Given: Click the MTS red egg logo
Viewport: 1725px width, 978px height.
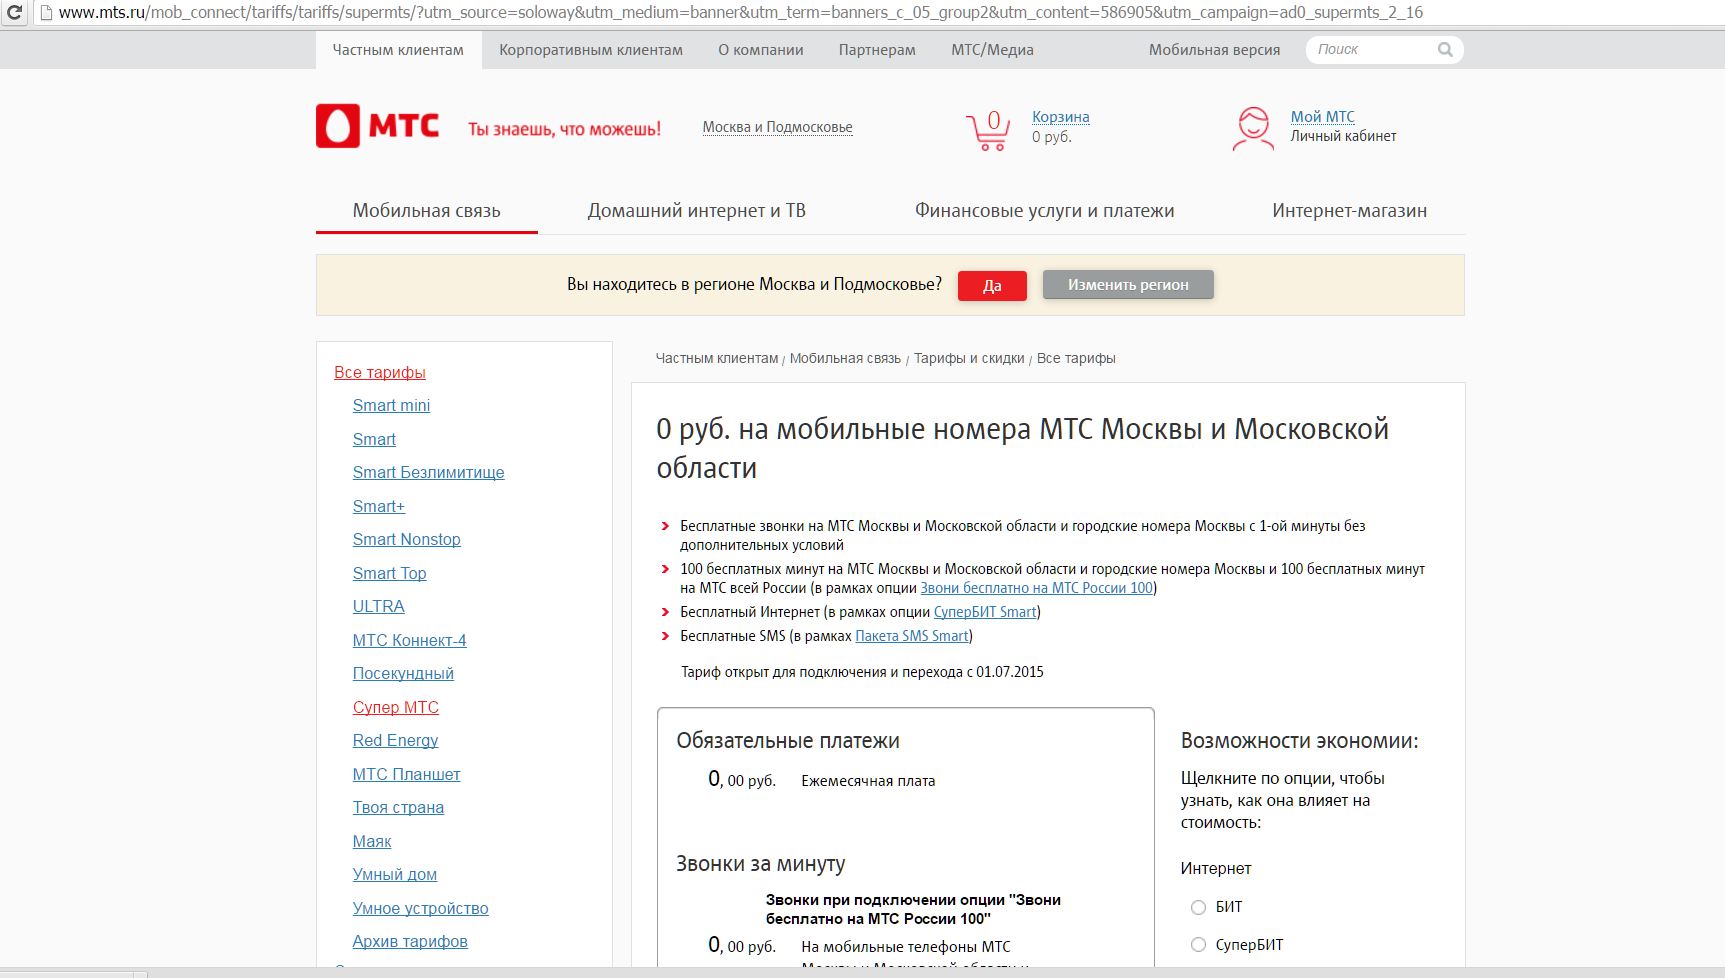Looking at the screenshot, I should (x=338, y=126).
